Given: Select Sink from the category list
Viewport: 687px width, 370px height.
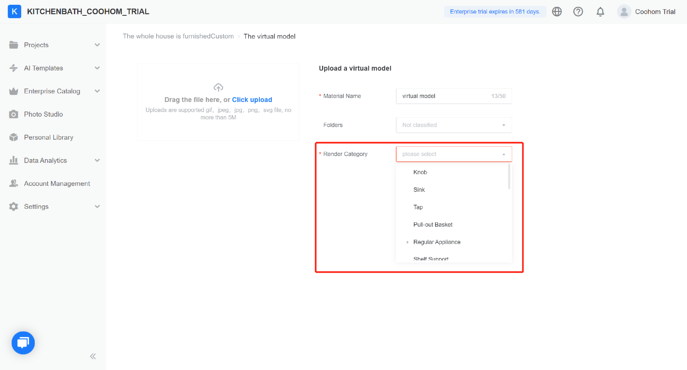Looking at the screenshot, I should click(419, 190).
